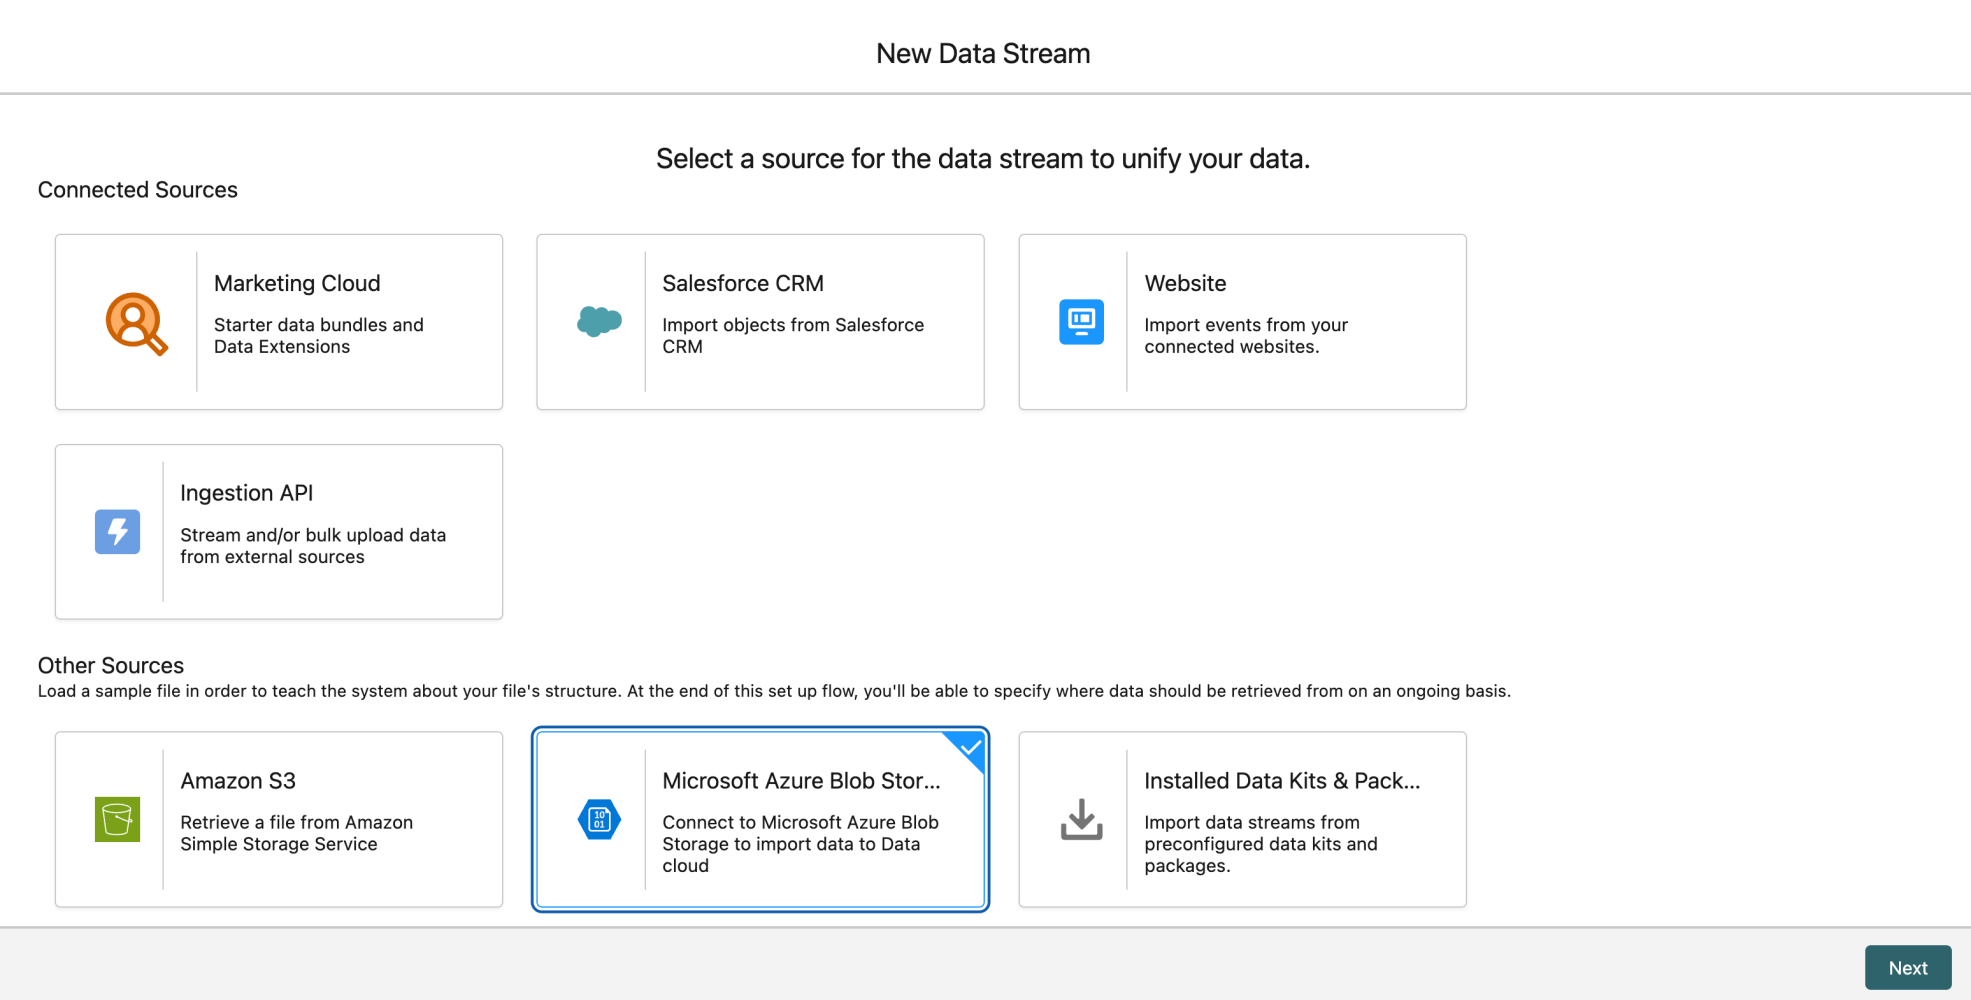Viewport: 1971px width, 1000px height.
Task: Click 'Starter data bundles and Data Extensions' description
Action: pos(319,336)
